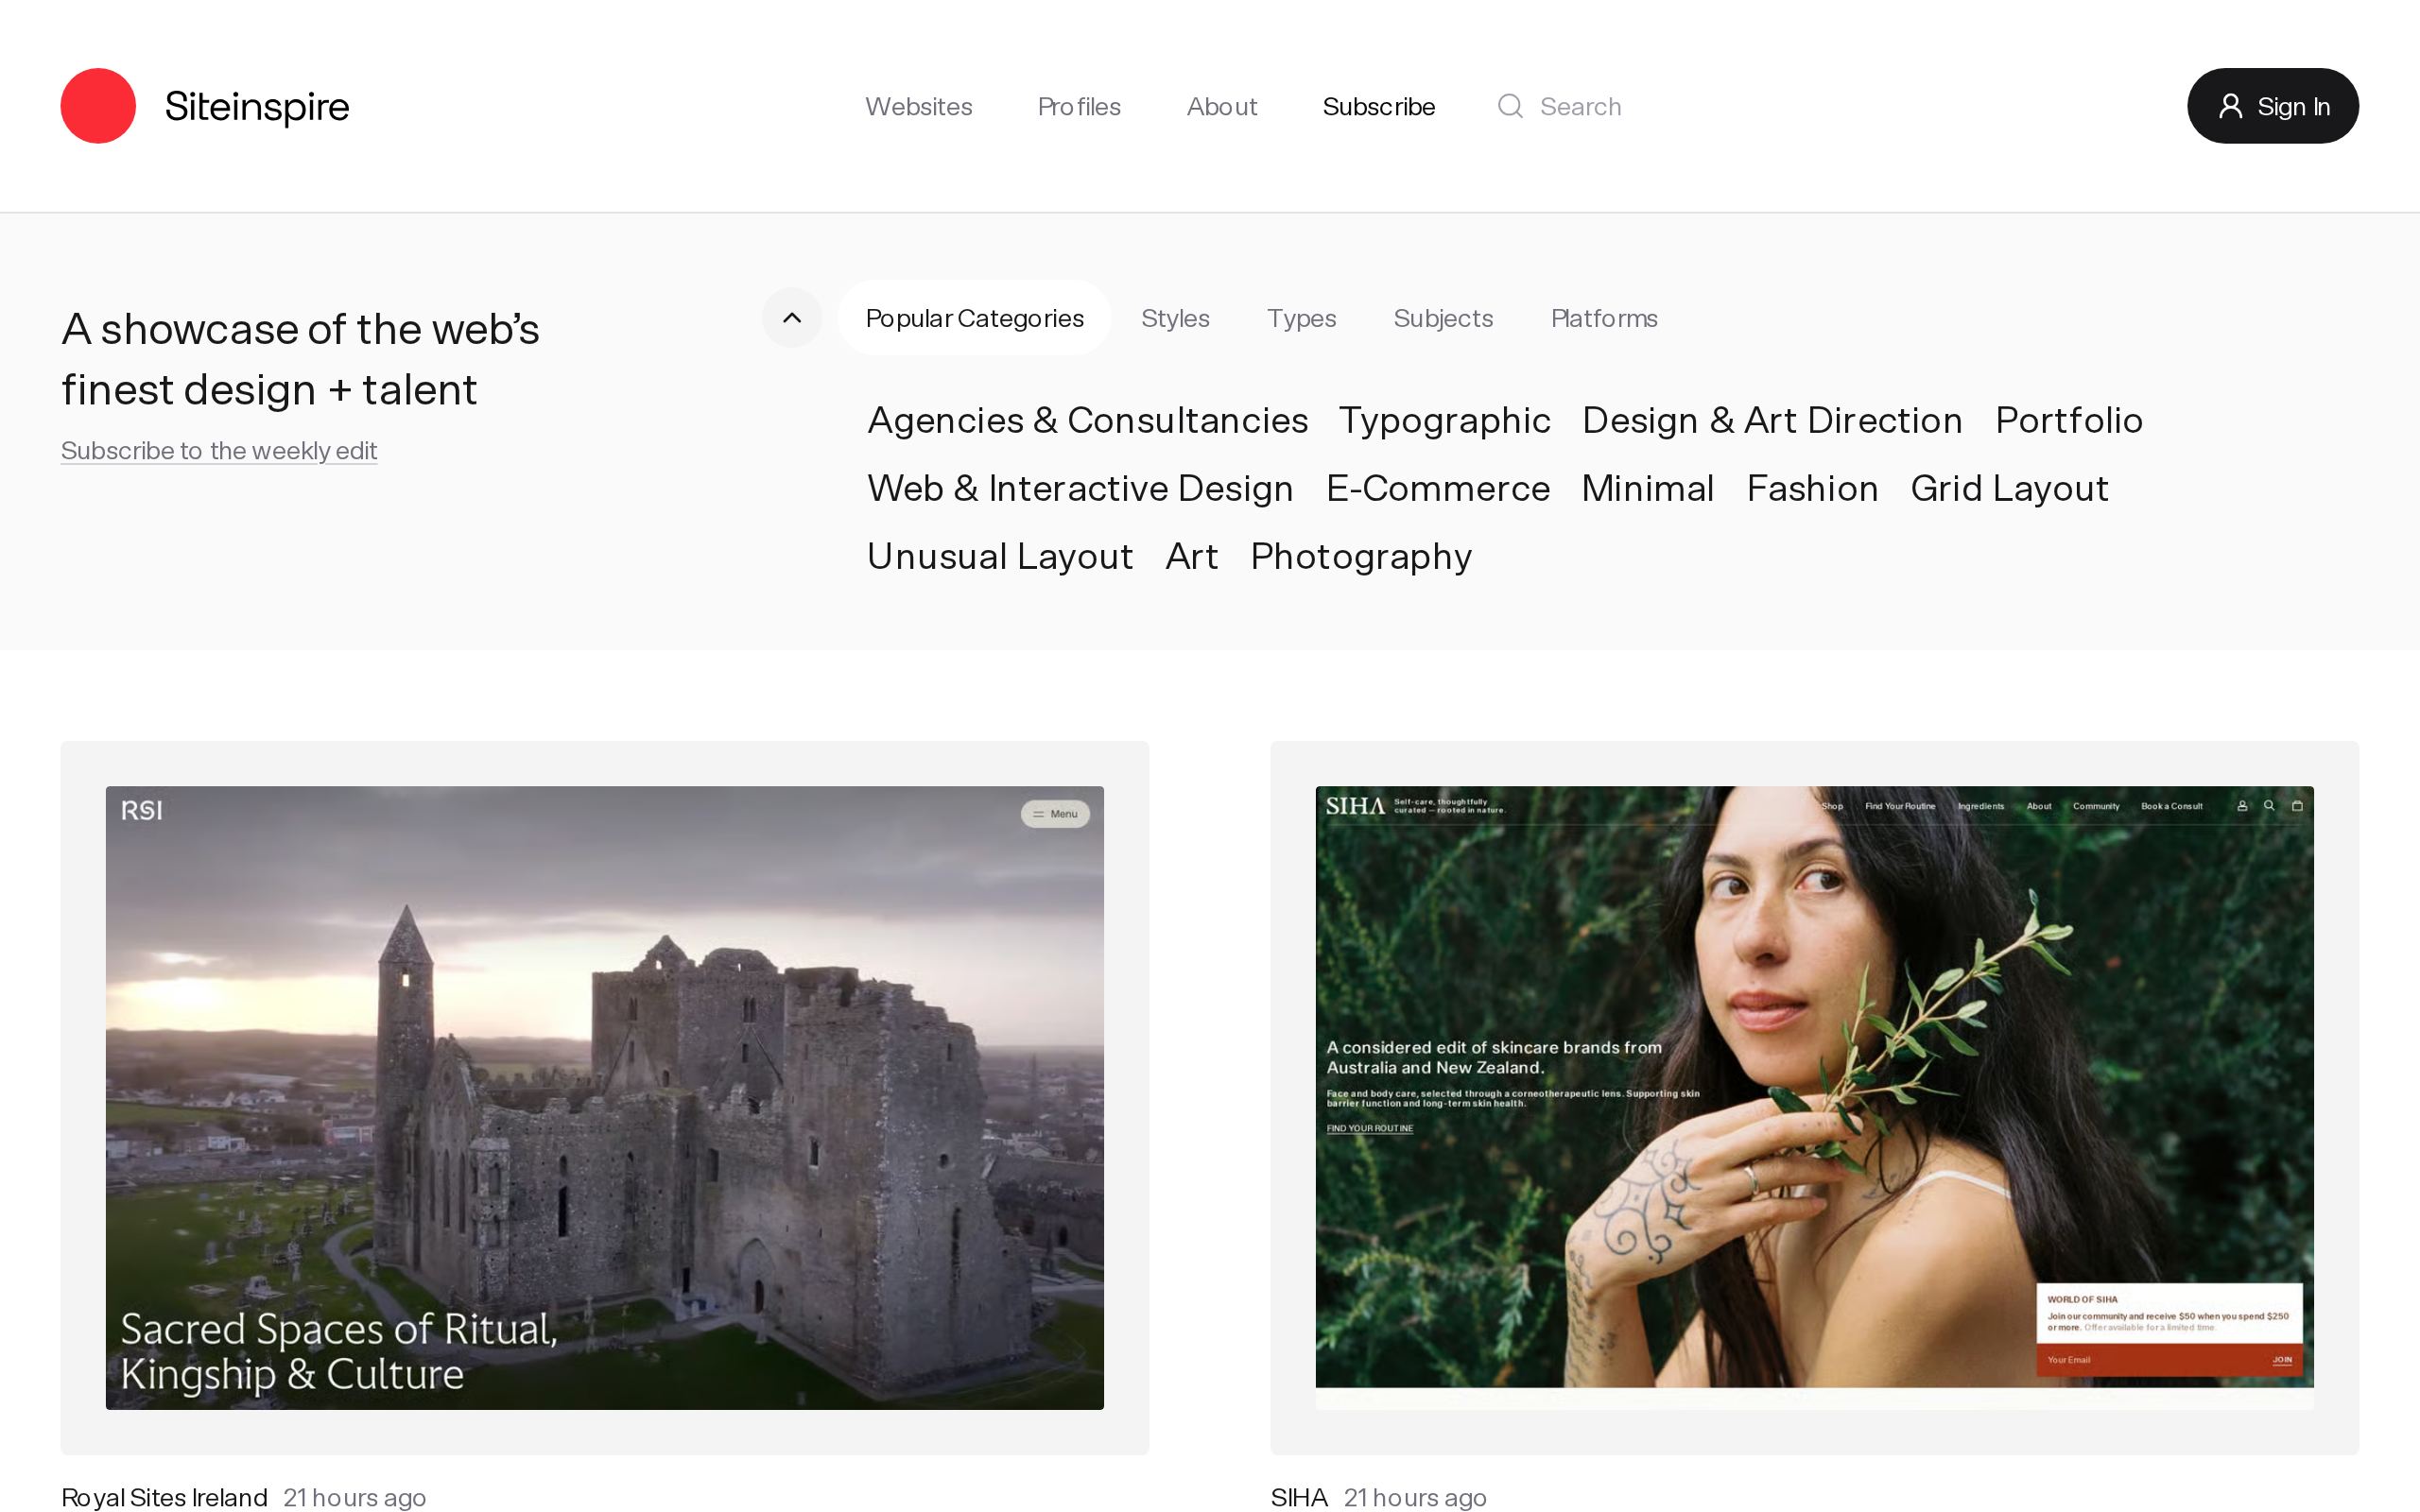Select the Grid Layout category
The height and width of the screenshot is (1512, 2420).
2009,488
